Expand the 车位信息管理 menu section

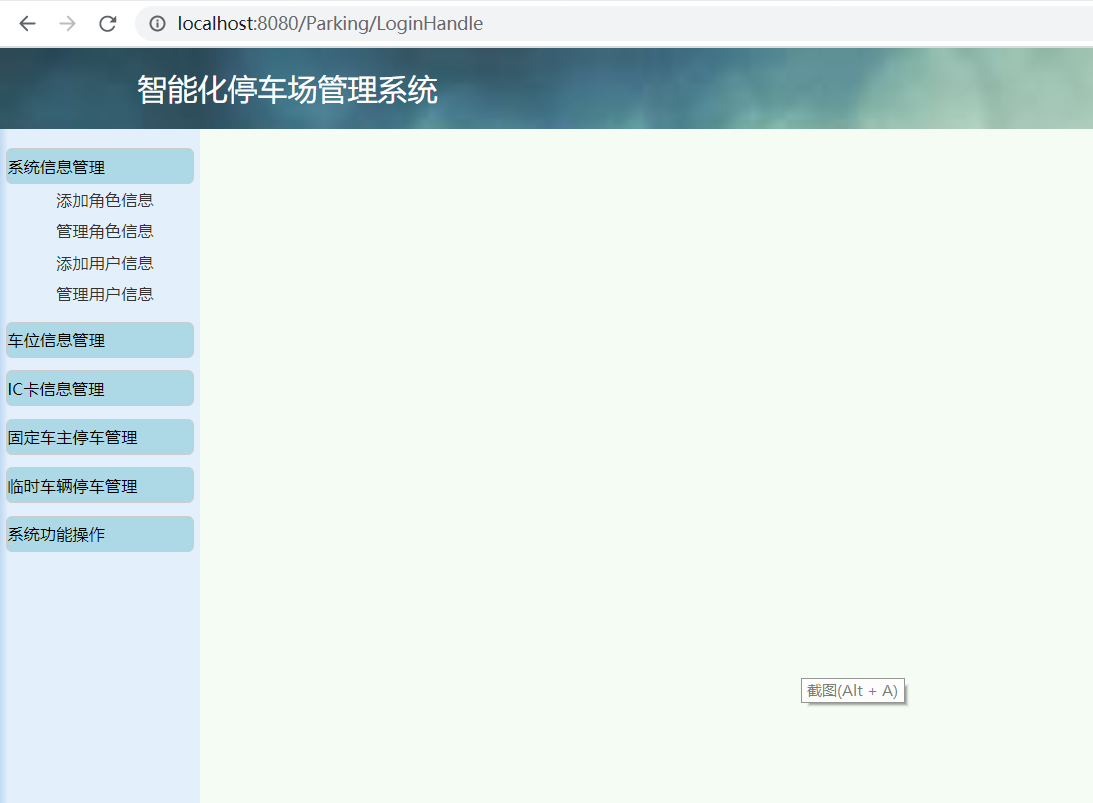[x=100, y=340]
